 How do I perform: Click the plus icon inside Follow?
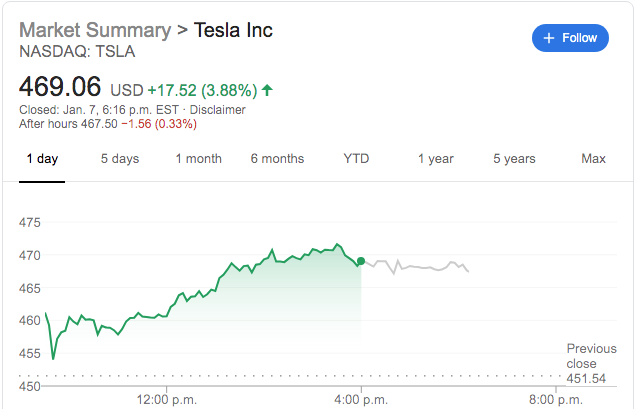548,38
